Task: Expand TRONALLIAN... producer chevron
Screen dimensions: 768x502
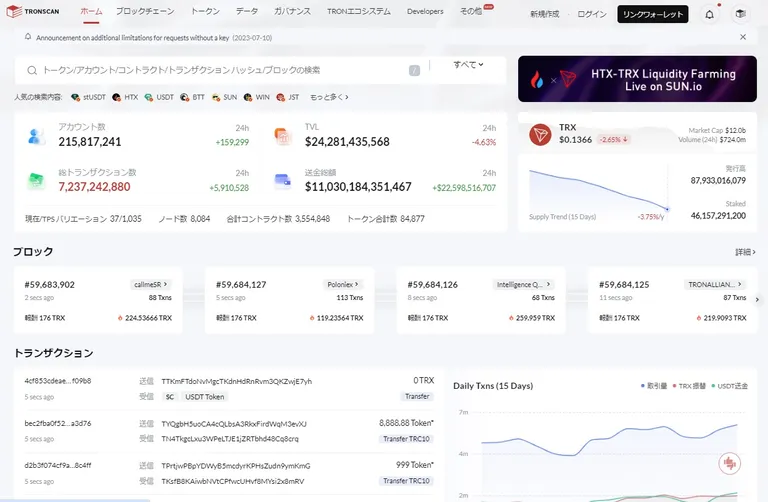Action: [740, 284]
